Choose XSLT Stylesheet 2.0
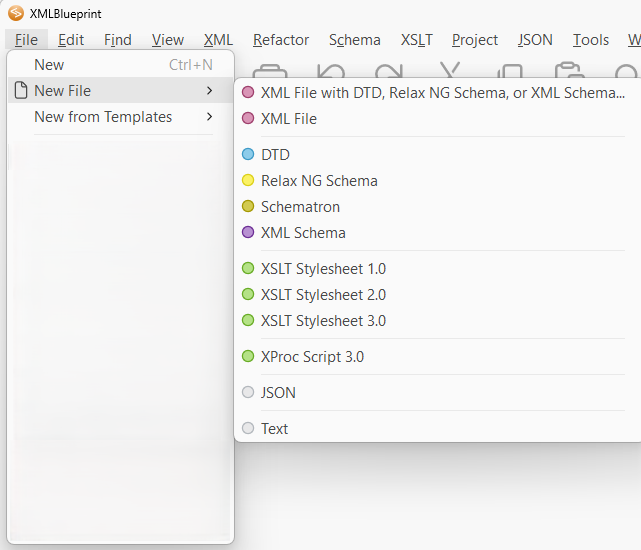The width and height of the screenshot is (641, 550). point(323,295)
